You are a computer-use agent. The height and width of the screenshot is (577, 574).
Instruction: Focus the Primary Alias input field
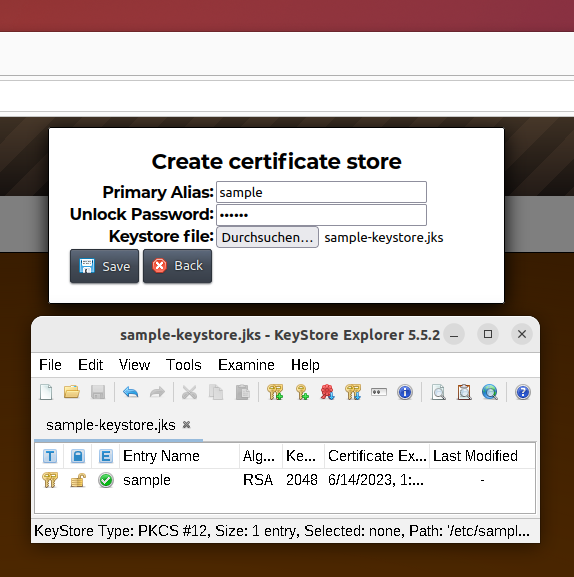coord(321,192)
